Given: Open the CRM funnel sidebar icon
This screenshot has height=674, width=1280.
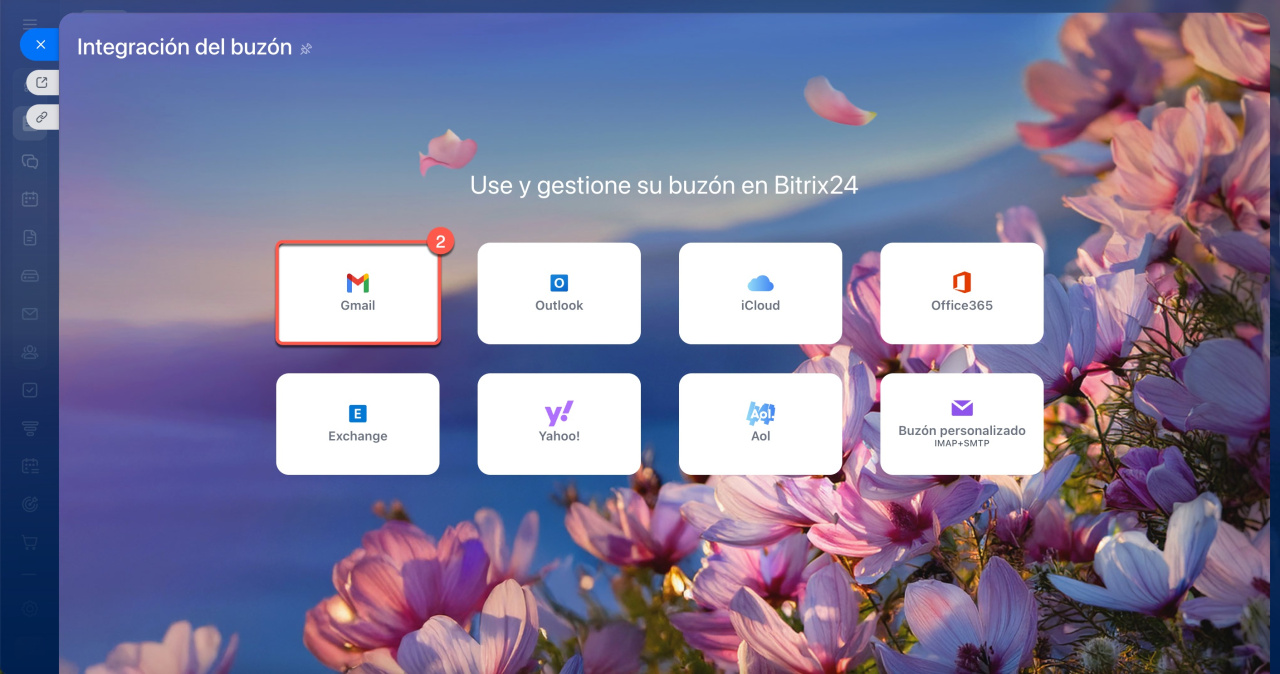Looking at the screenshot, I should click(x=30, y=428).
